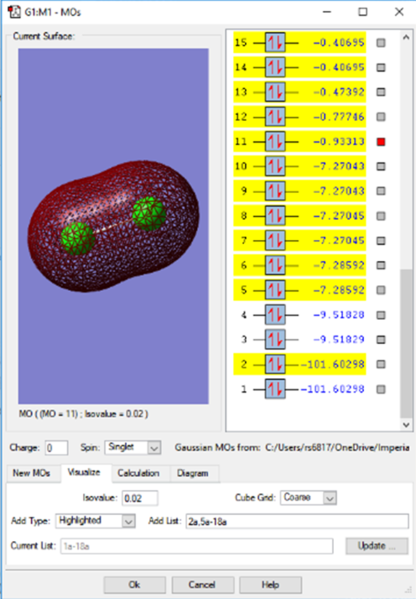Click the Isovalue input field
Viewport: 416px width, 599px height.
[140, 498]
